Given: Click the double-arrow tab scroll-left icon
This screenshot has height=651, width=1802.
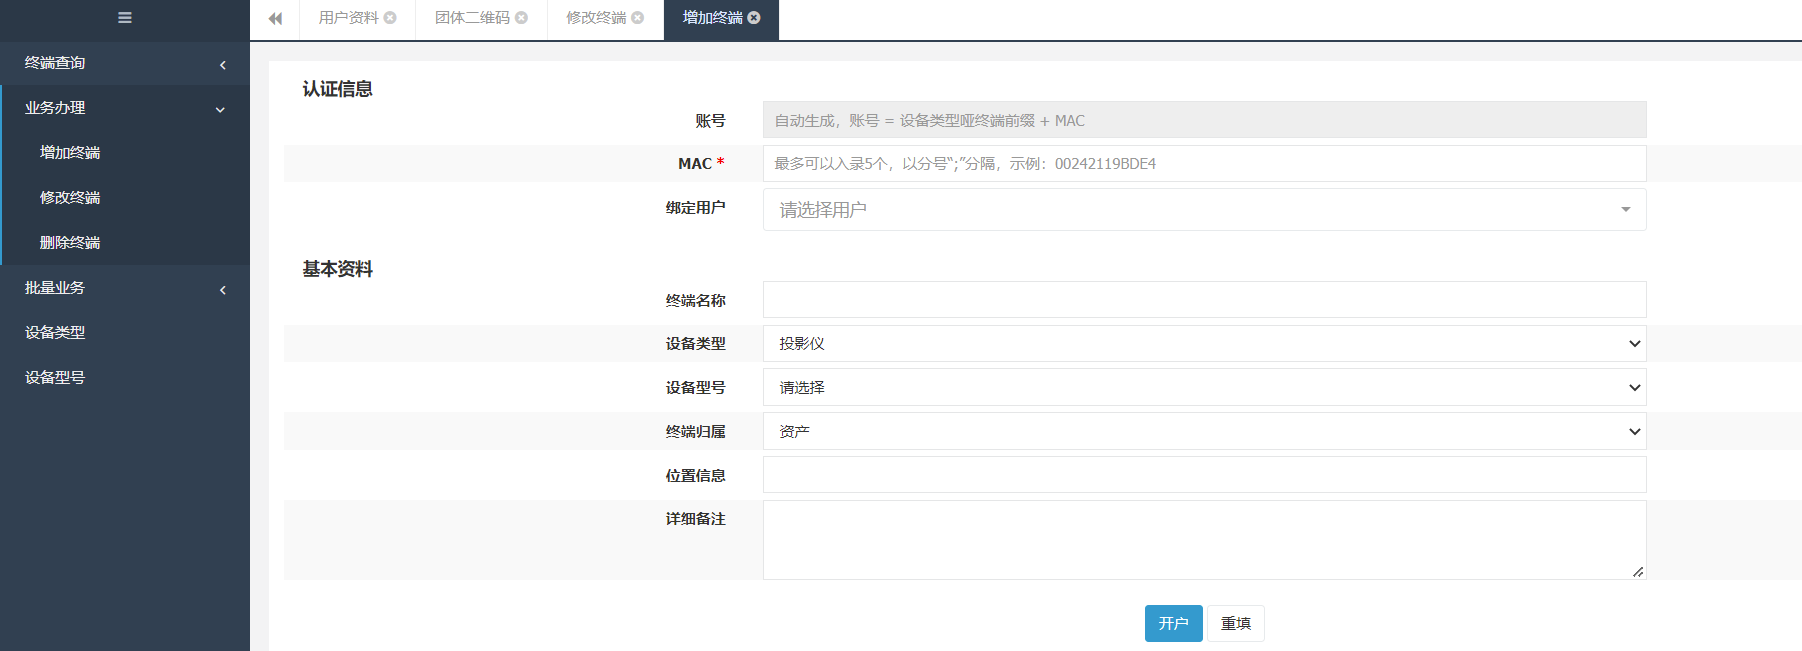Looking at the screenshot, I should 275,18.
